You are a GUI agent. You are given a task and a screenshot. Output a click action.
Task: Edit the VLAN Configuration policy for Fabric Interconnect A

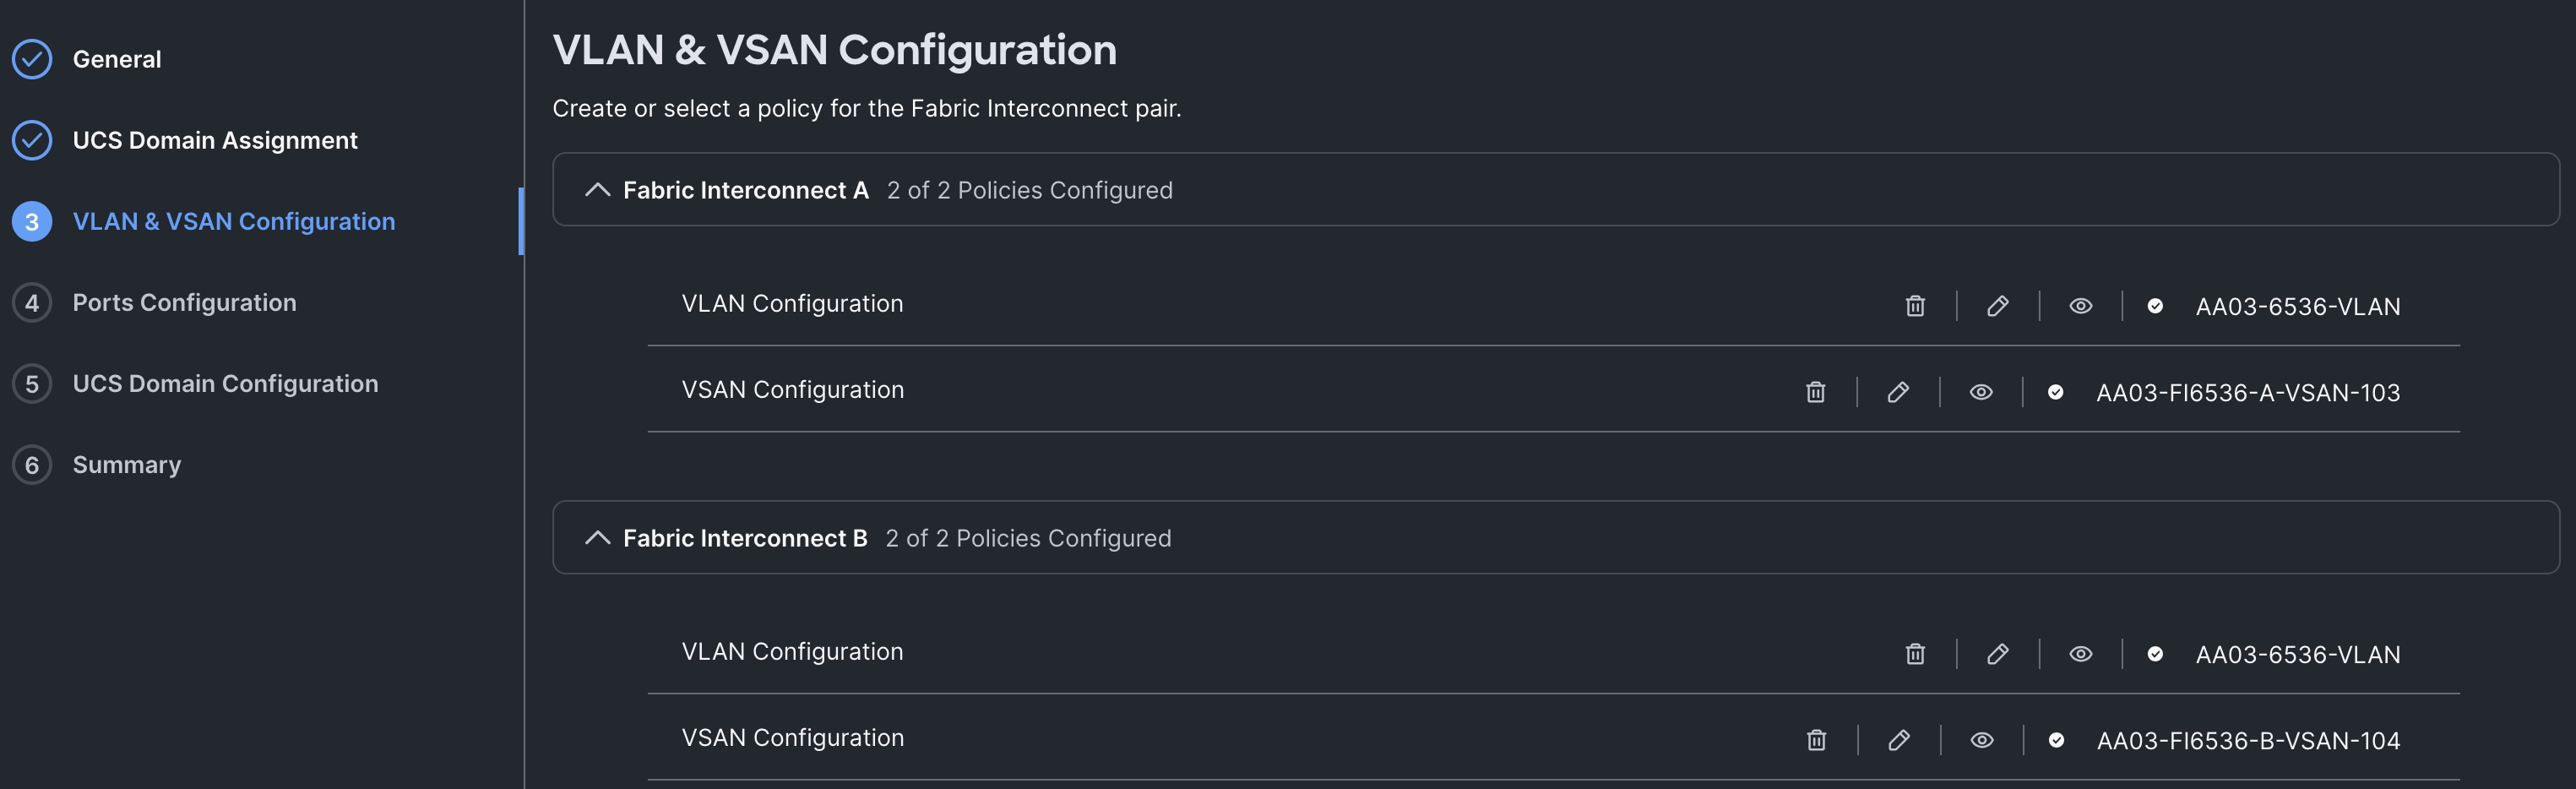point(1997,306)
